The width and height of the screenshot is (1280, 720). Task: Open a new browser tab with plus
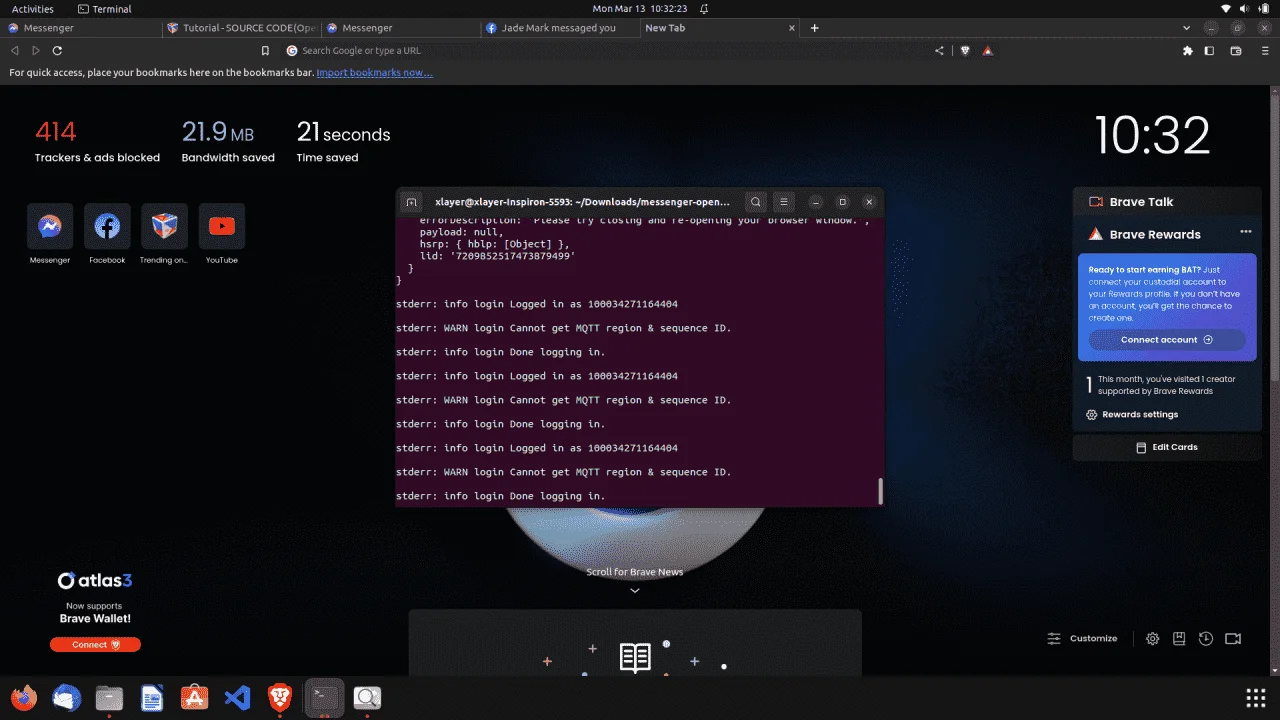tap(814, 28)
